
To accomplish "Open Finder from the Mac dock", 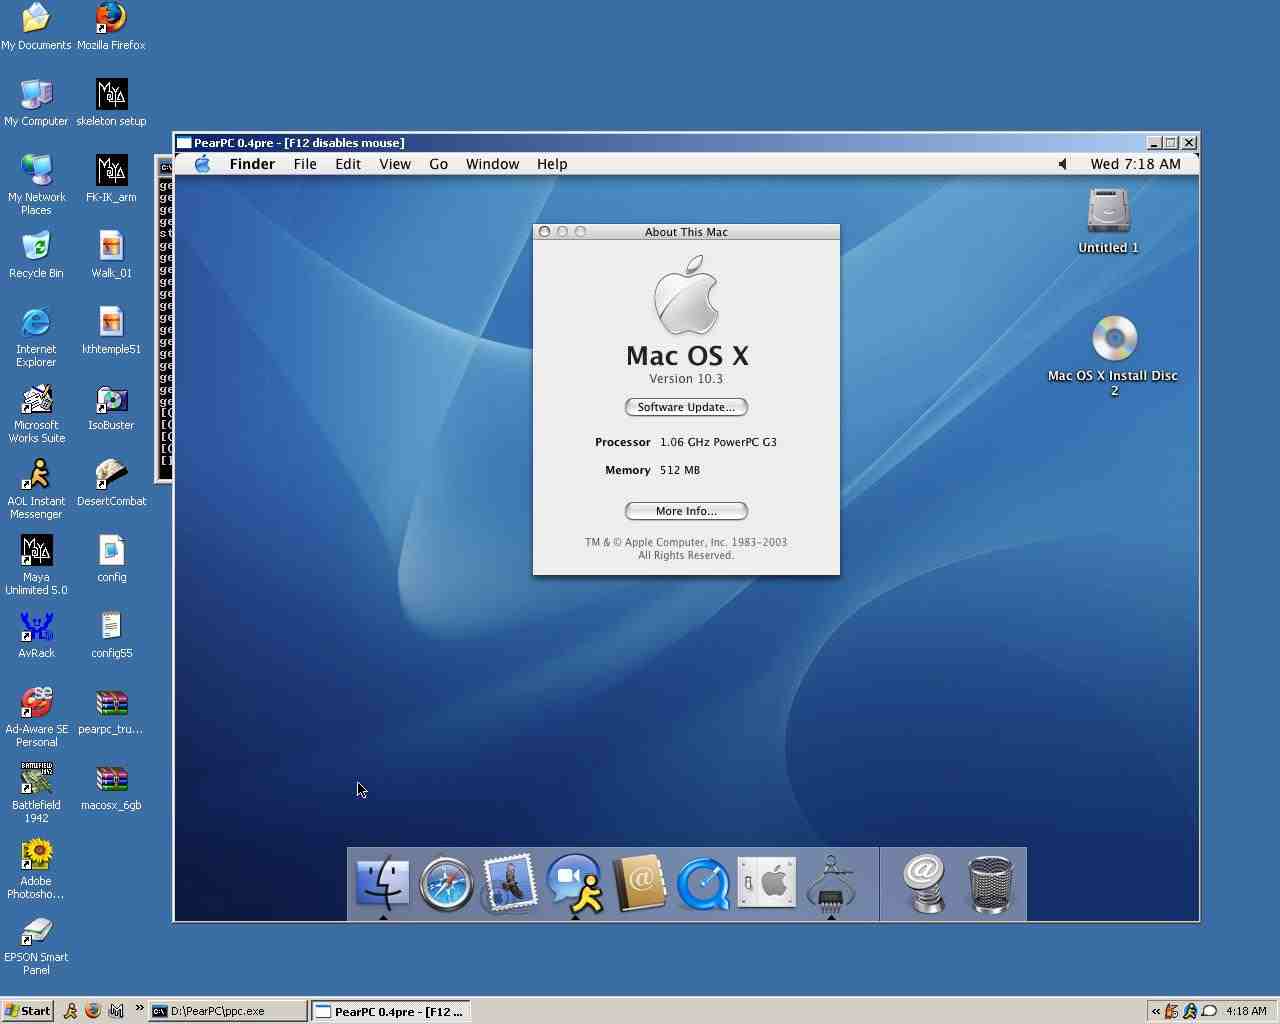I will tap(382, 883).
